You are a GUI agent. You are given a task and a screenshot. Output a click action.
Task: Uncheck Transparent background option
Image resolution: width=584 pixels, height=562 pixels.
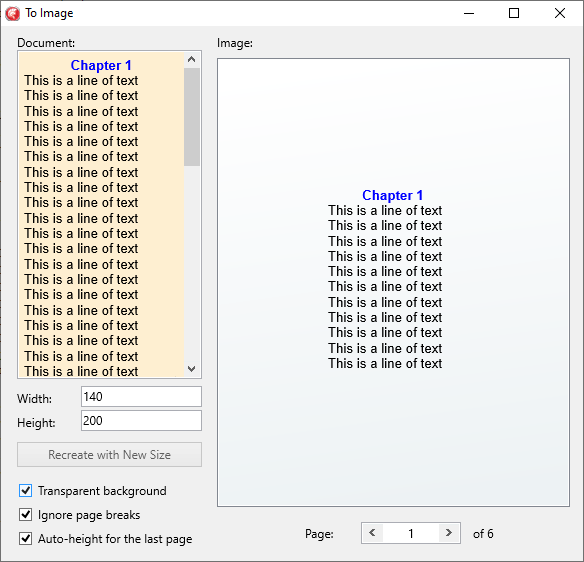pyautogui.click(x=25, y=491)
